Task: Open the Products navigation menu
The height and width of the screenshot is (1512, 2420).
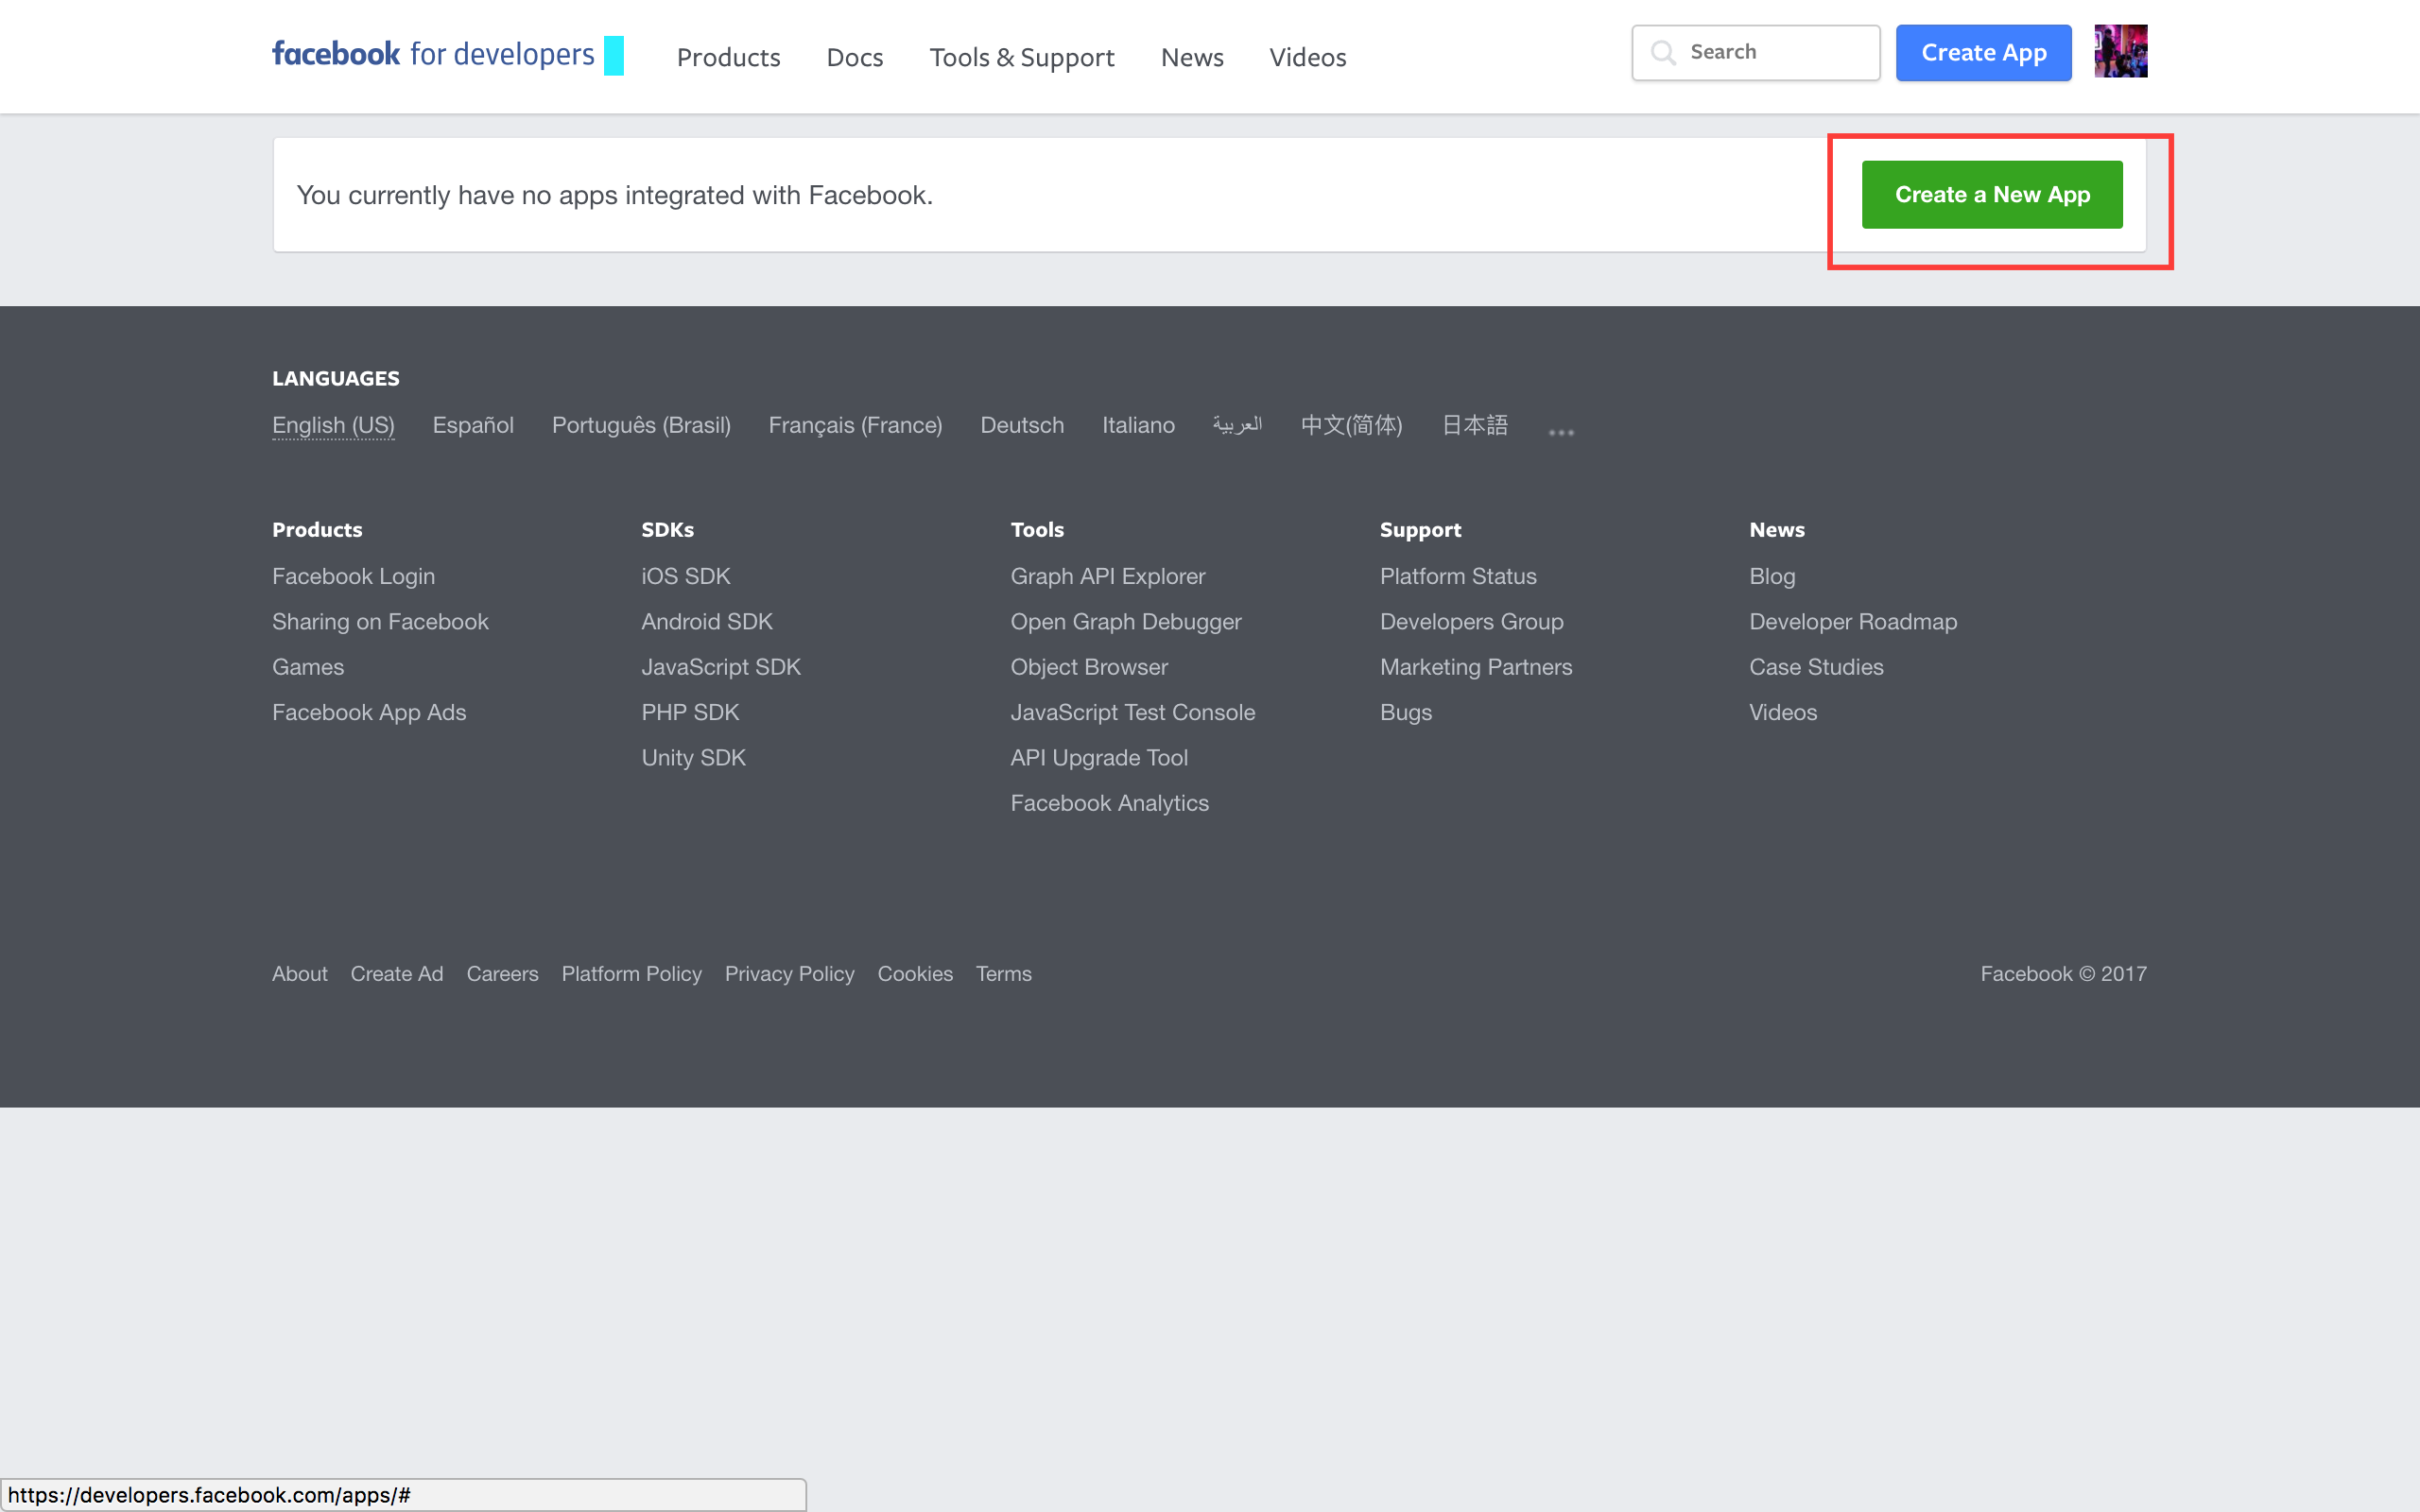Action: click(728, 57)
